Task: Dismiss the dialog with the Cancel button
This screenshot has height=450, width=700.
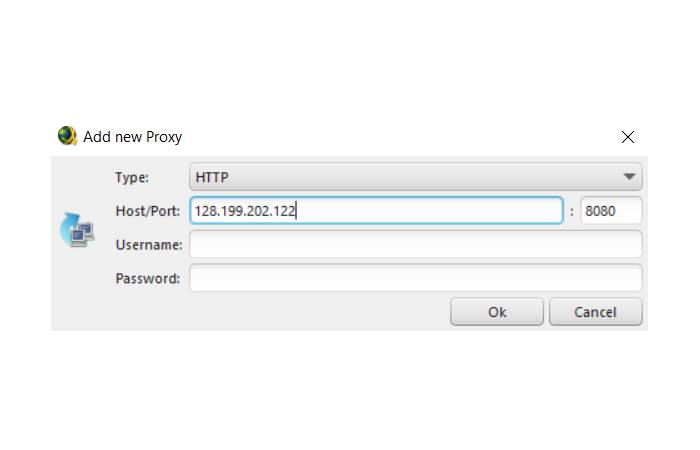Action: (596, 312)
